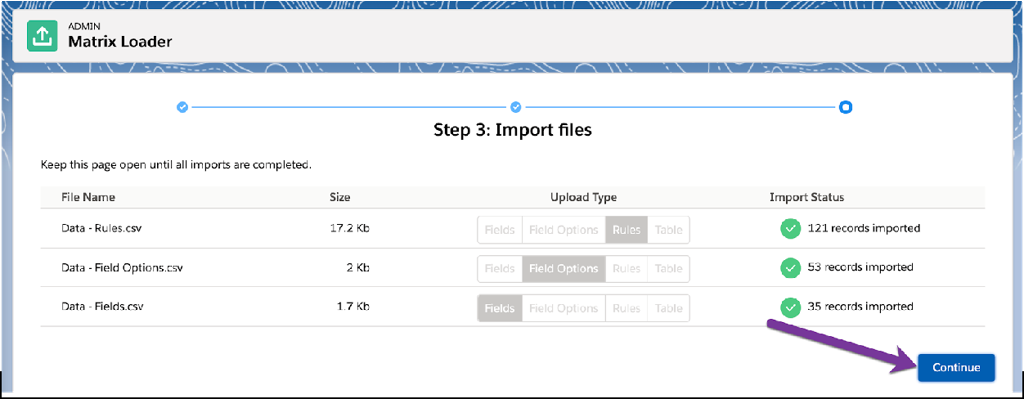Viewport: 1024px width, 399px height.
Task: Click the green checkmark for 121 records imported
Action: [790, 229]
